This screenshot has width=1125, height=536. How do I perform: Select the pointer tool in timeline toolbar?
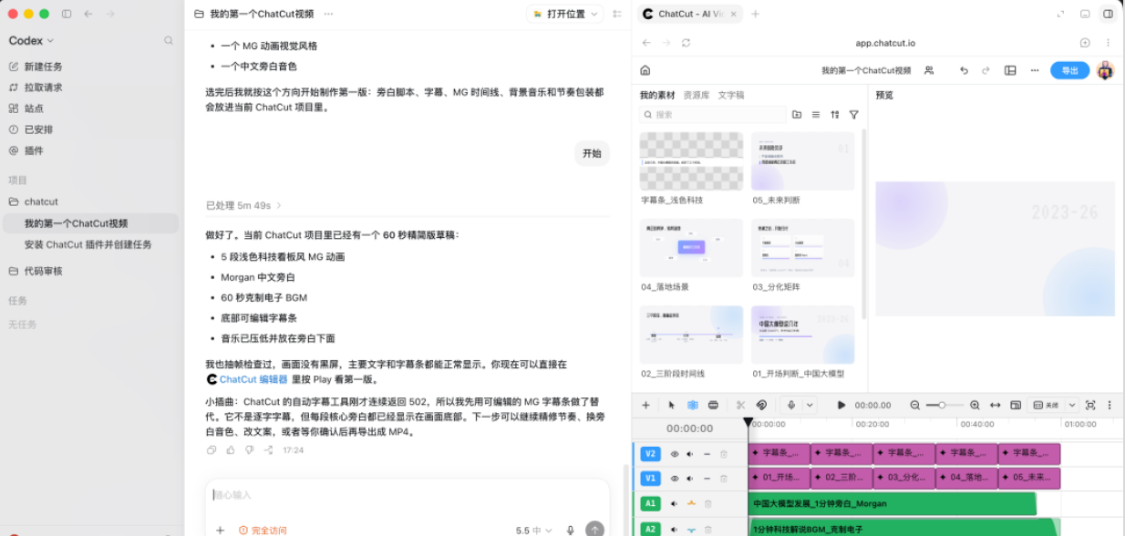(x=672, y=405)
